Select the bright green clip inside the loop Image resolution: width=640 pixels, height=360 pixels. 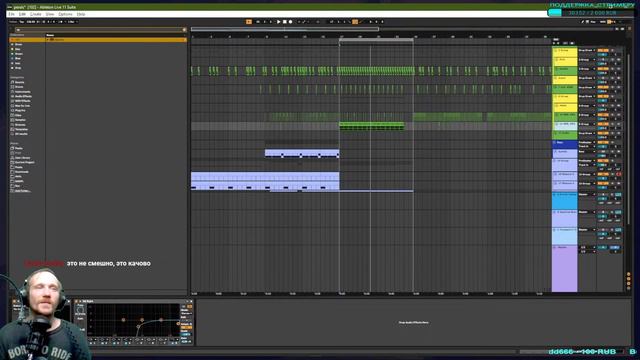[x=371, y=126]
